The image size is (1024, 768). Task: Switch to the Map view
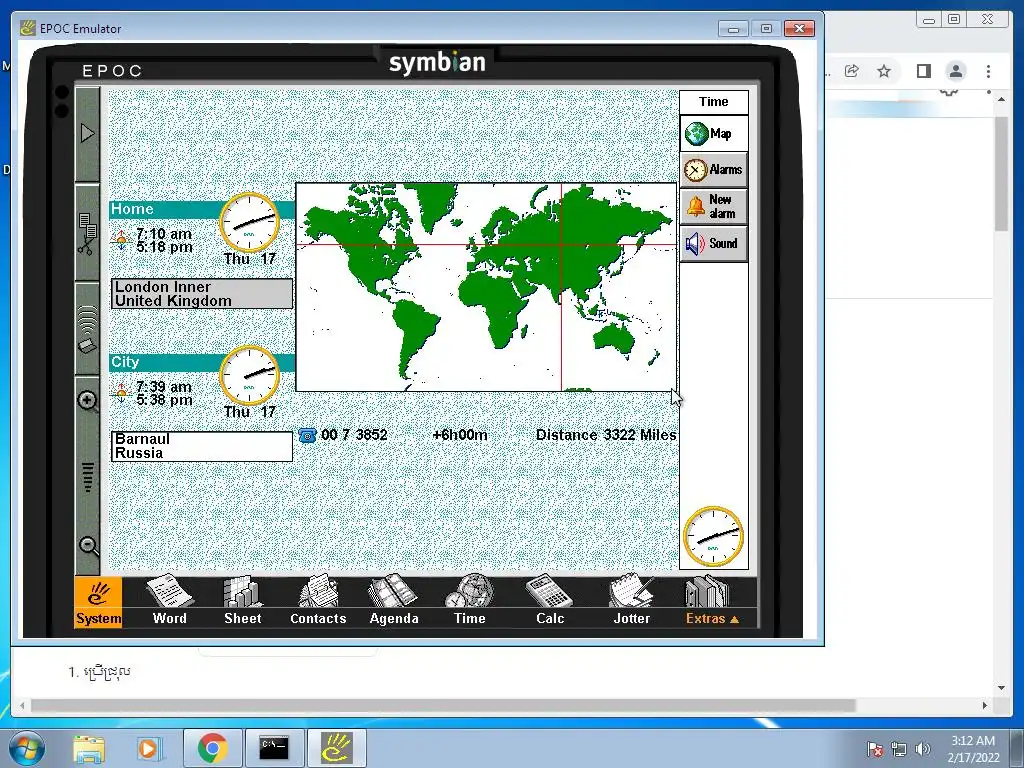tap(714, 134)
